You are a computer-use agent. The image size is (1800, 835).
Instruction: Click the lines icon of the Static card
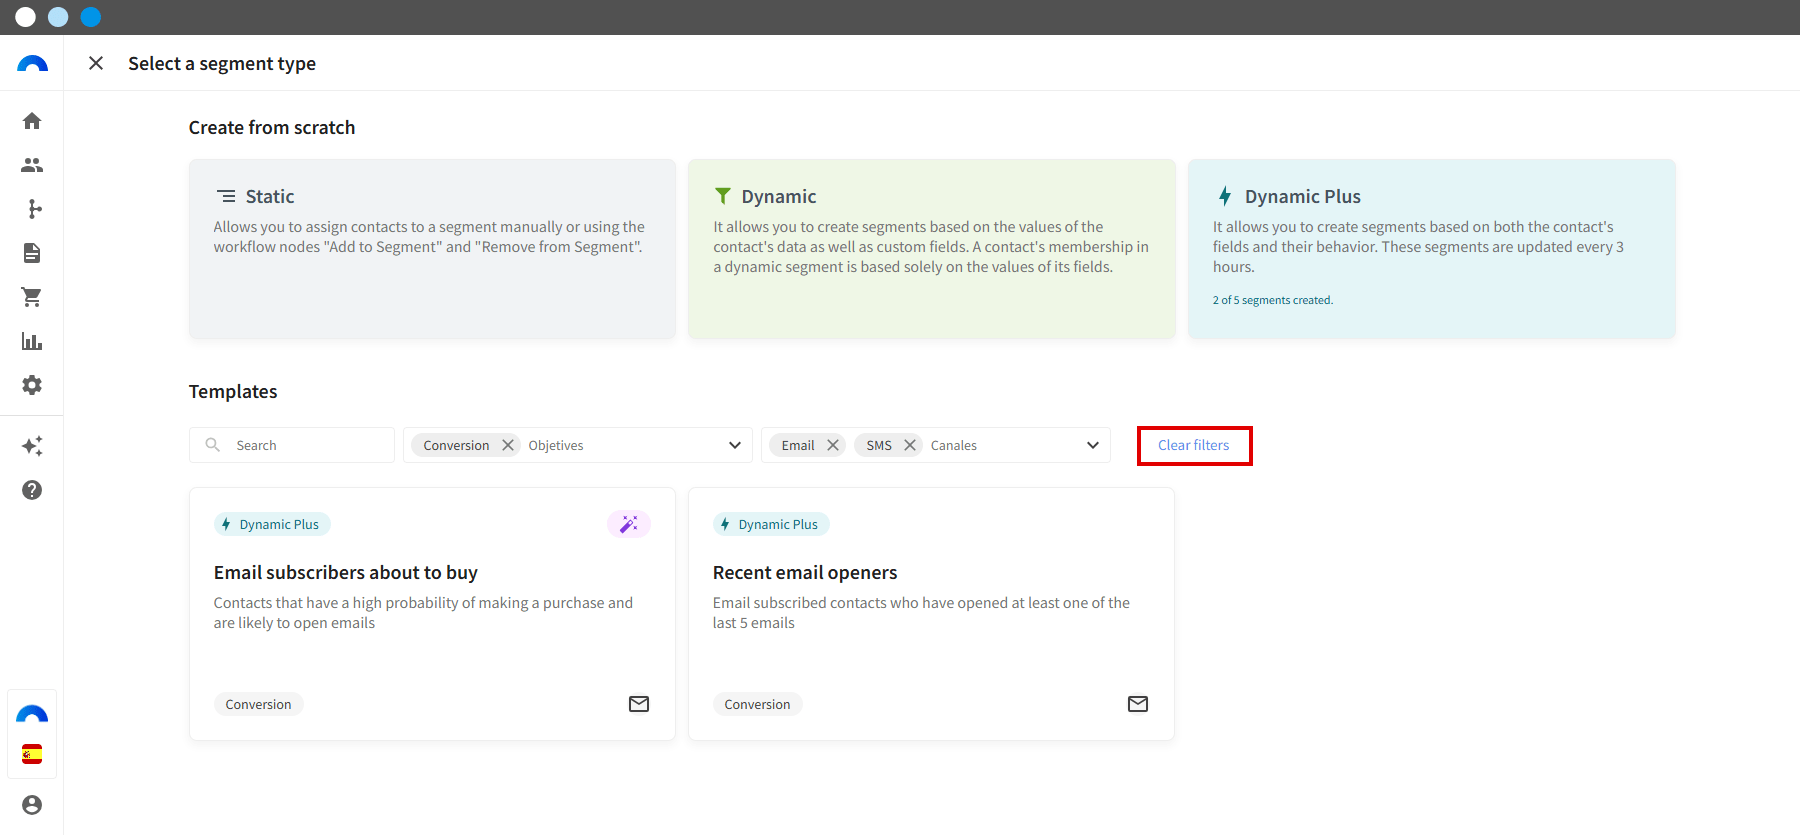227,196
